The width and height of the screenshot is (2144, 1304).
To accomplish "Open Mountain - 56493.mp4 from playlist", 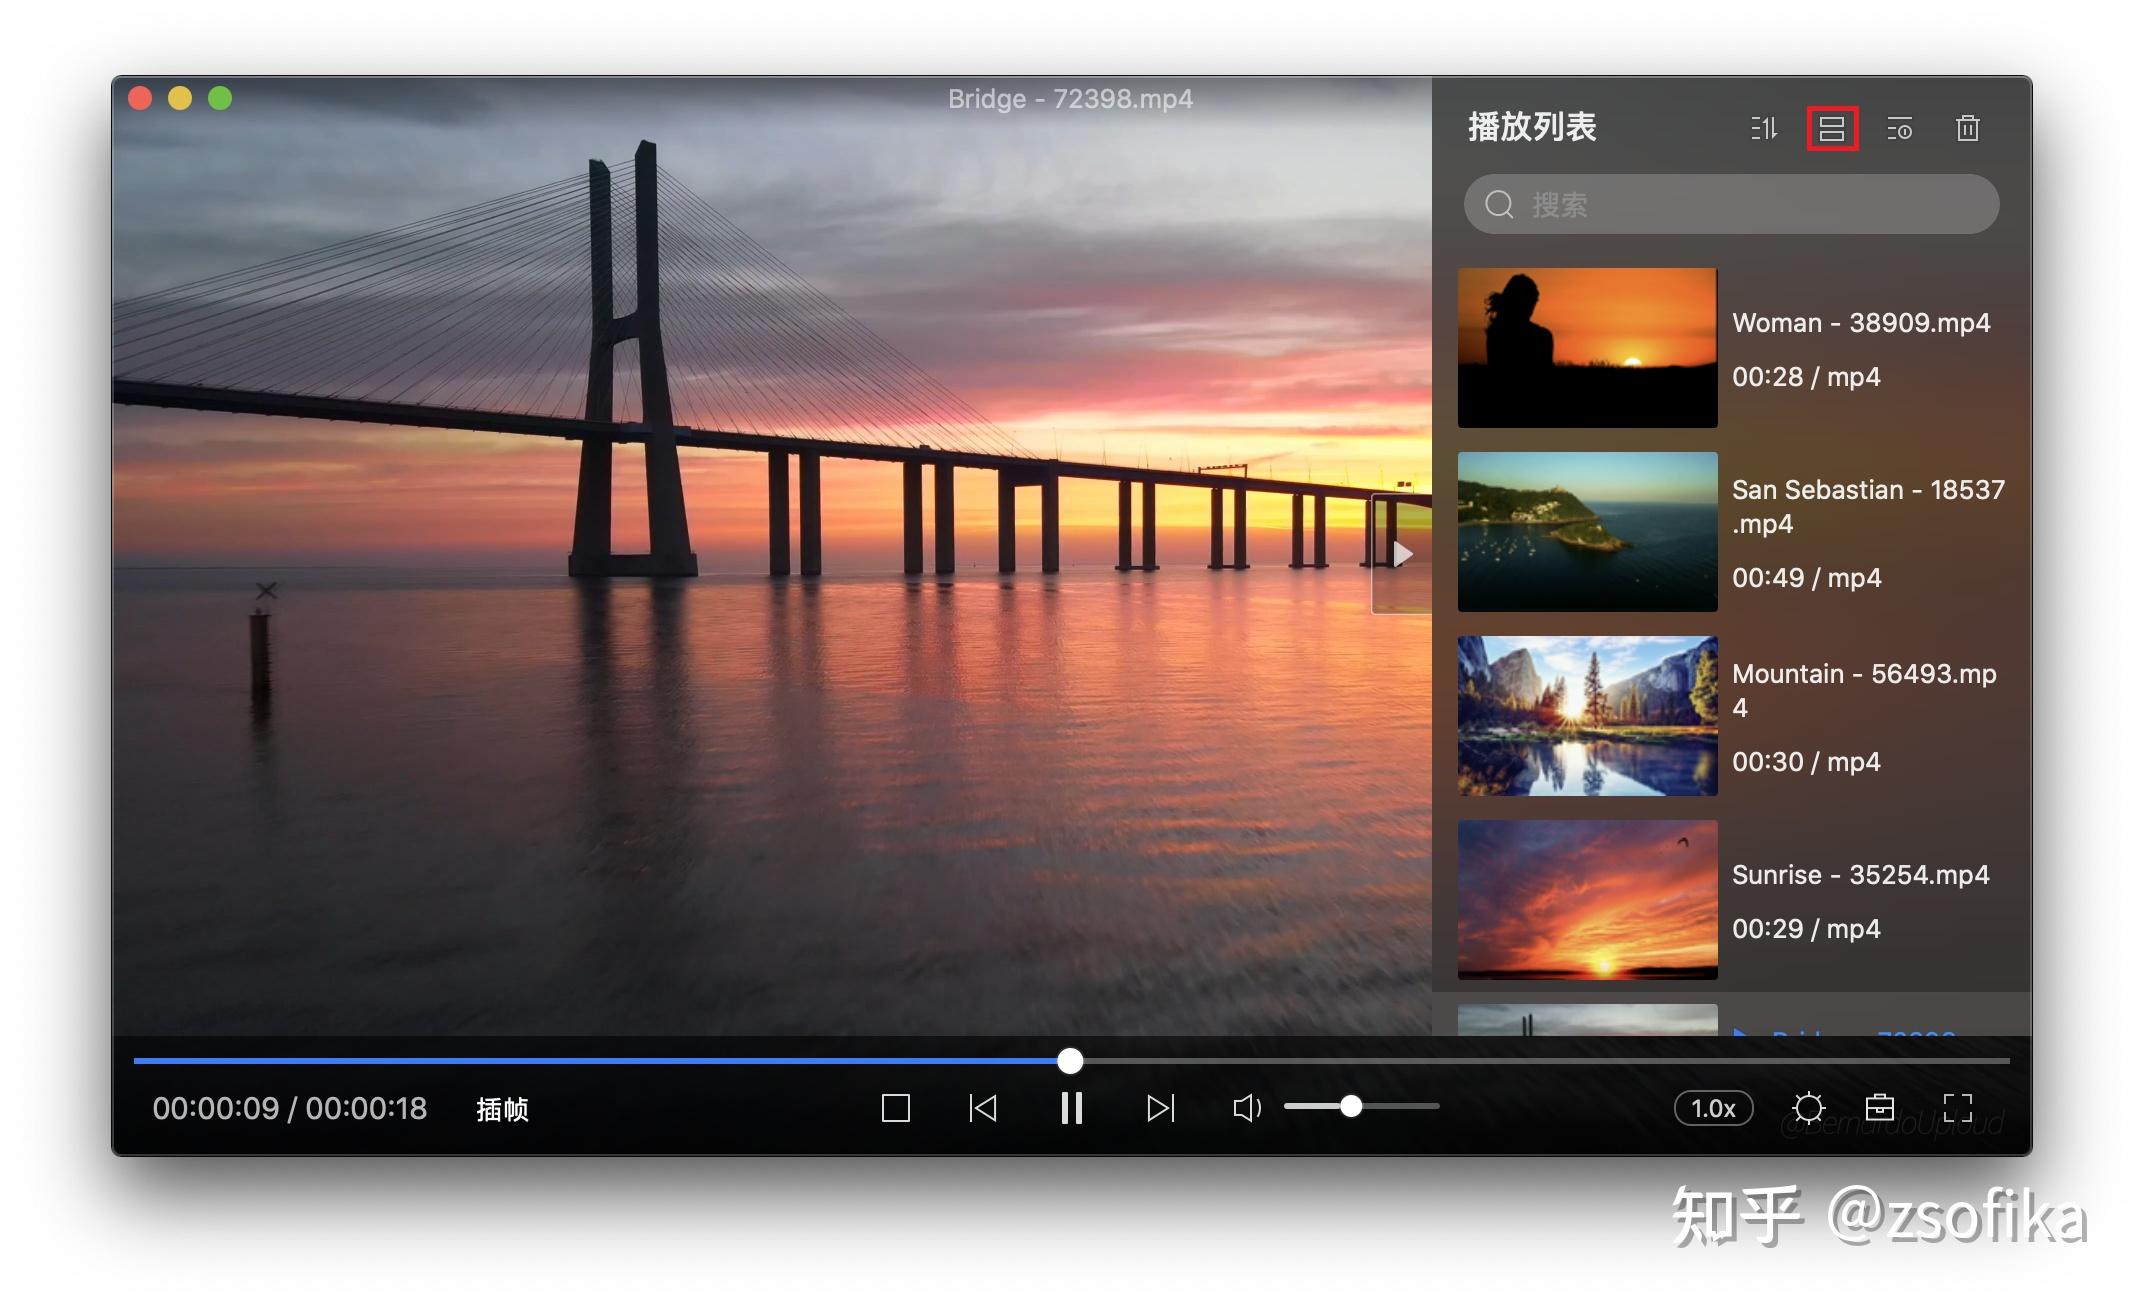I will point(1731,716).
